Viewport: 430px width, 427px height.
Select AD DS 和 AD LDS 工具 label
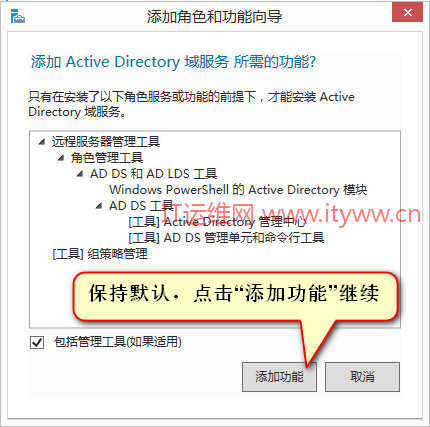(154, 174)
